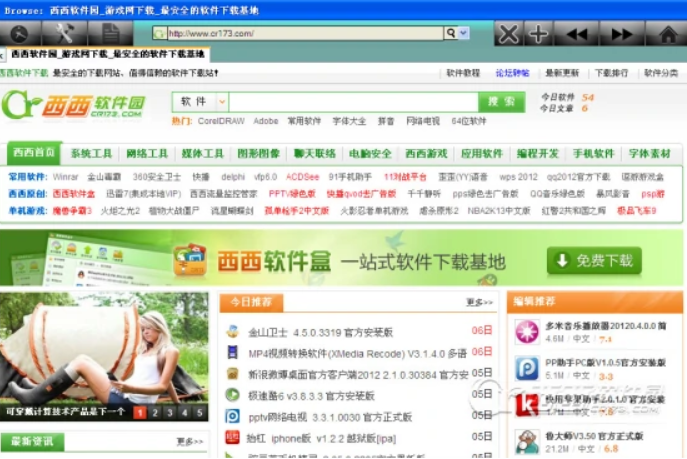The height and width of the screenshot is (459, 687).
Task: Open the 软件分类 top link
Action: tap(661, 73)
